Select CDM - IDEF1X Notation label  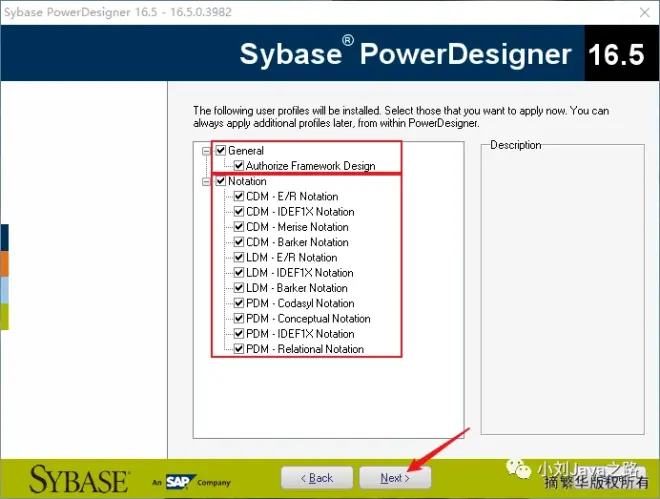point(300,212)
